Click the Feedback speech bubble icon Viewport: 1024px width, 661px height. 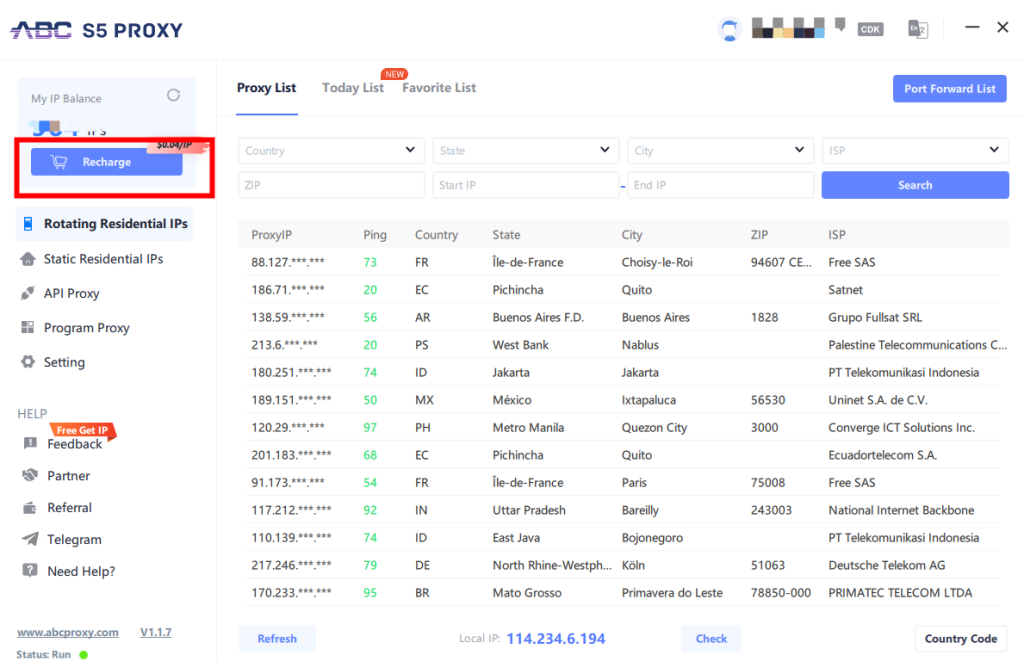tap(30, 443)
